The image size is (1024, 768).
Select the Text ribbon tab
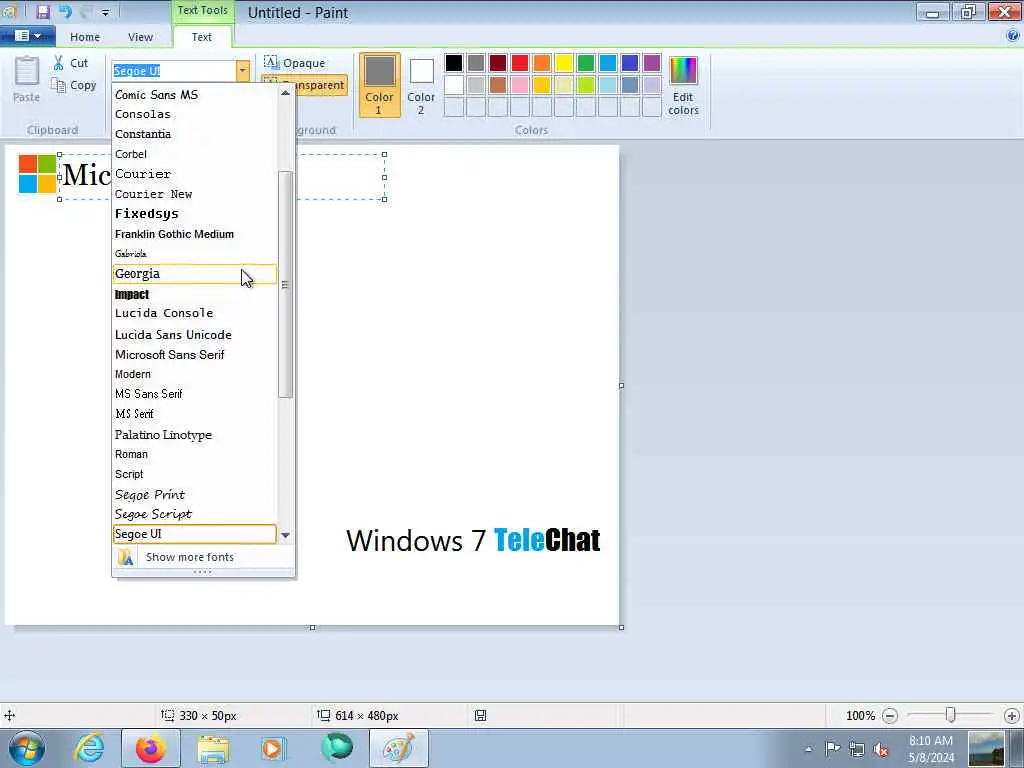201,37
